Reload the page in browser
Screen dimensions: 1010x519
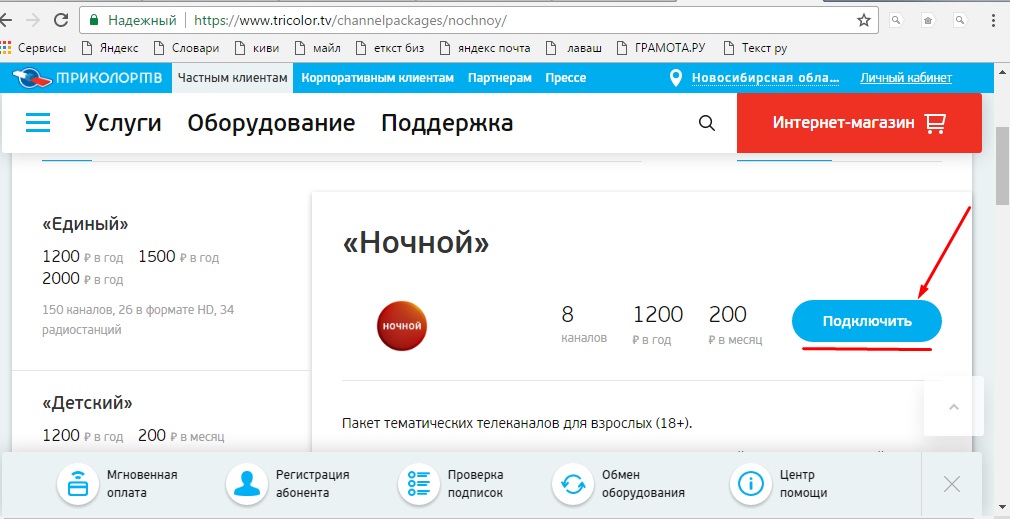point(61,20)
